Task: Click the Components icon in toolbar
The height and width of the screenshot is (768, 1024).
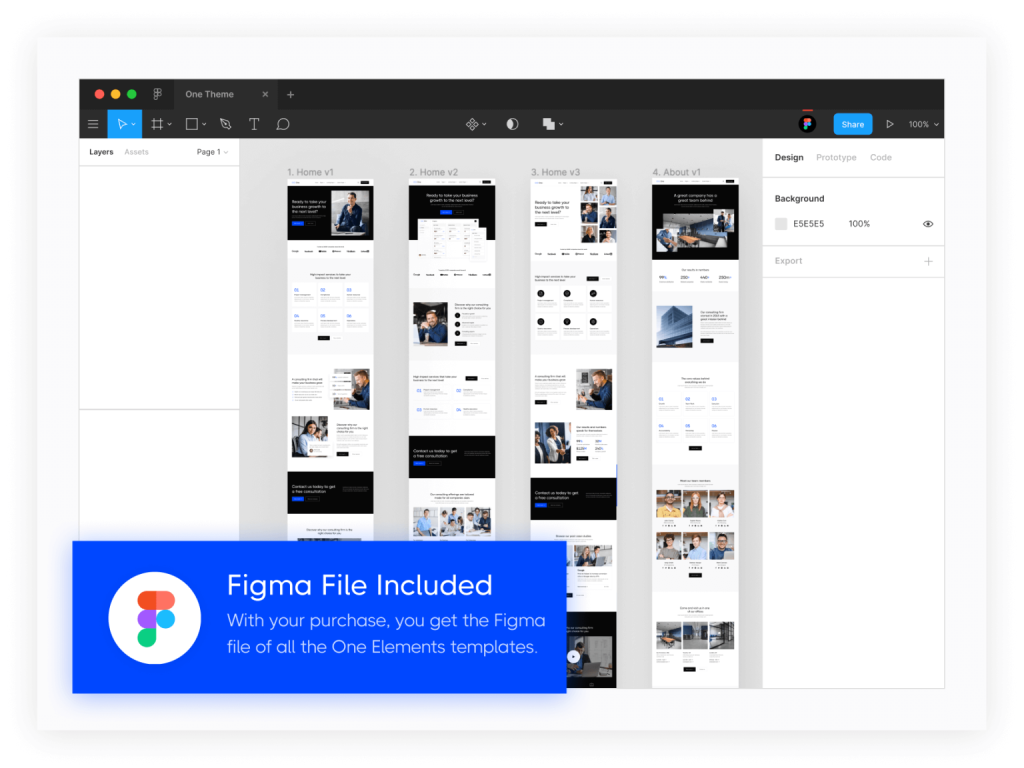Action: tap(472, 124)
